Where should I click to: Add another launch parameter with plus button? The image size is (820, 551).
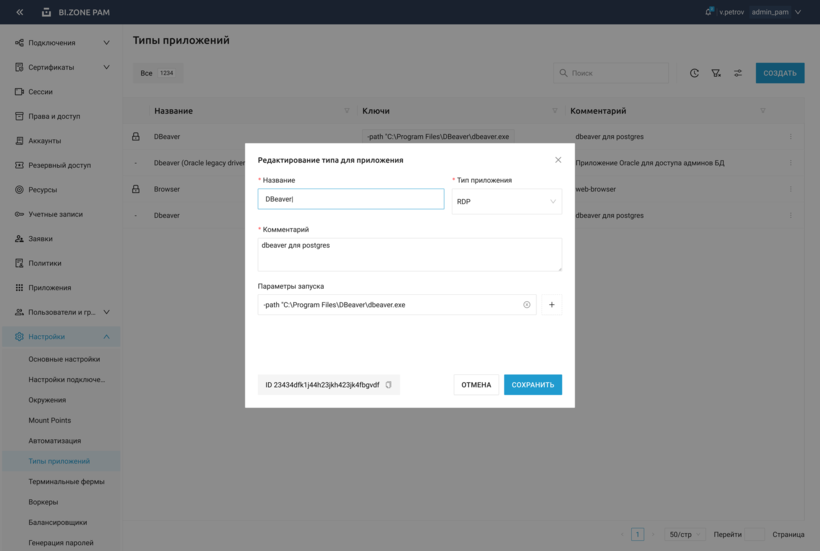tap(551, 305)
